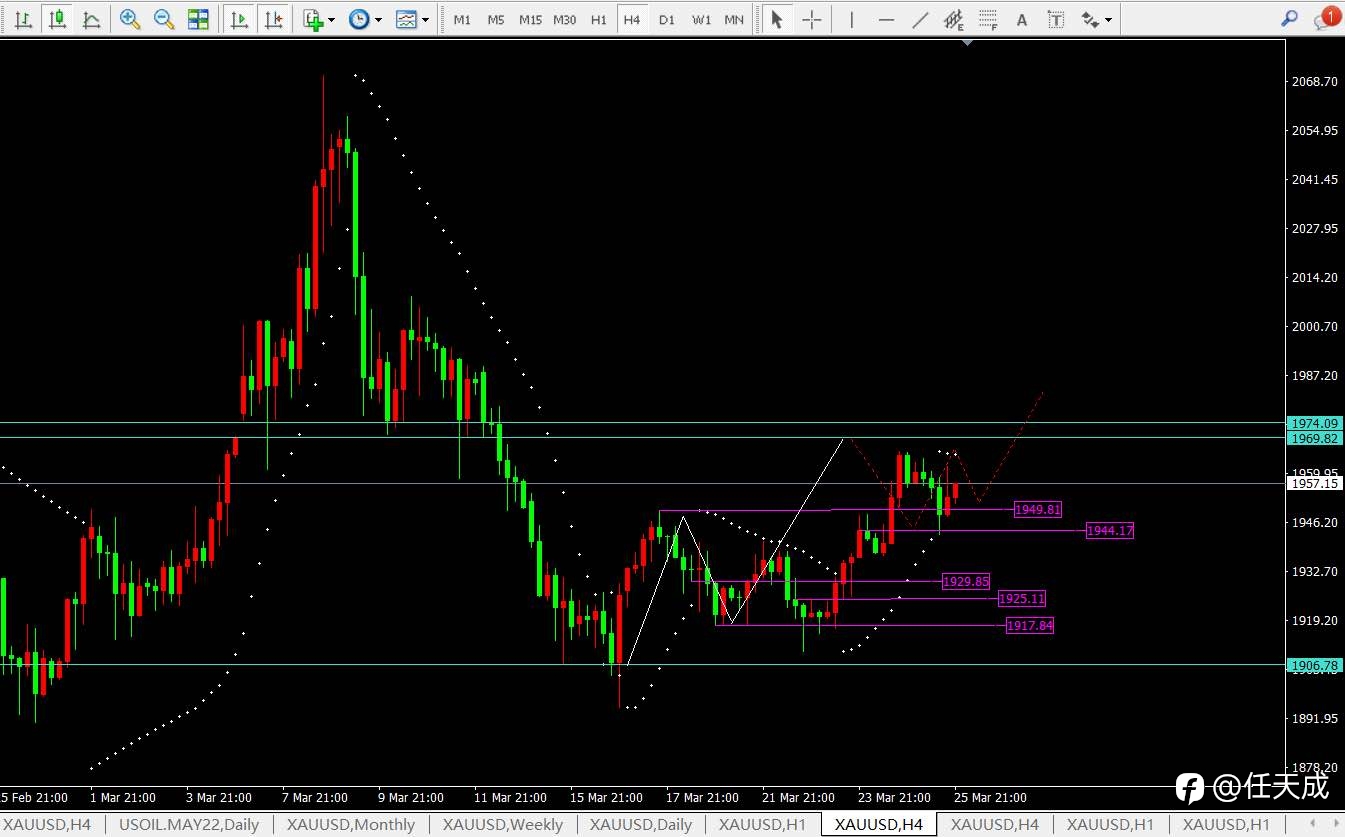Switch chart to bar chart mode
1345x837 pixels.
coord(23,19)
